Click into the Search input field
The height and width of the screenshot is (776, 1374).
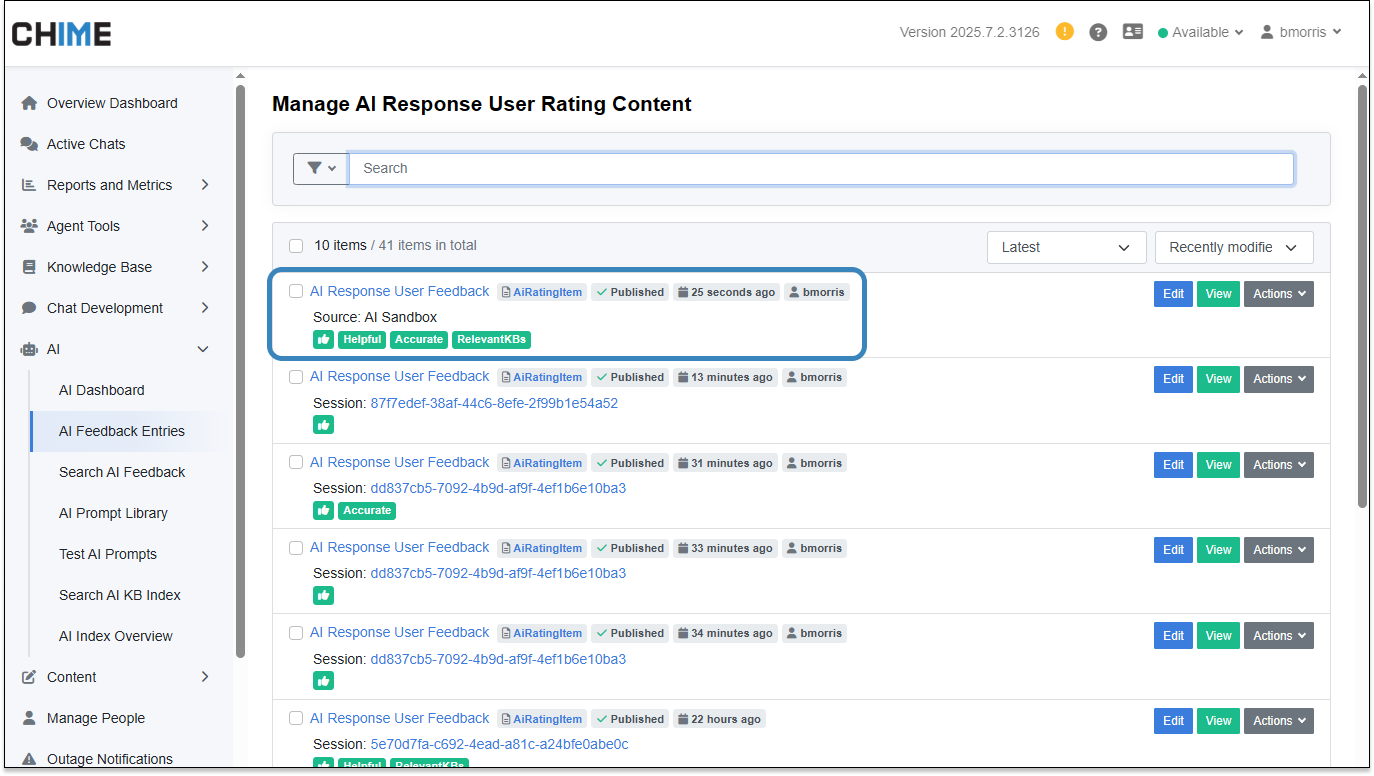point(821,168)
